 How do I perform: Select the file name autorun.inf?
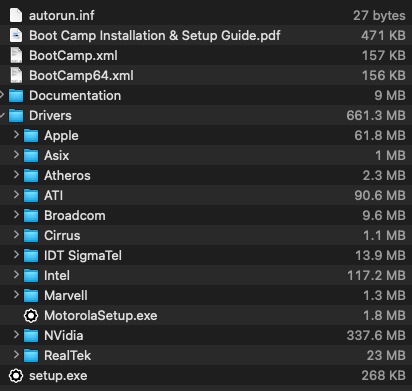tap(62, 15)
